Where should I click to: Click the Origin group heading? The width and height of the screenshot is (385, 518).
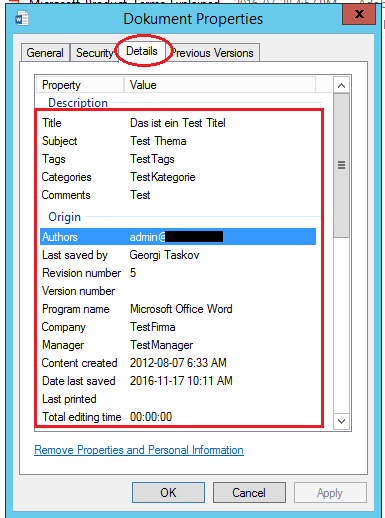(65, 217)
